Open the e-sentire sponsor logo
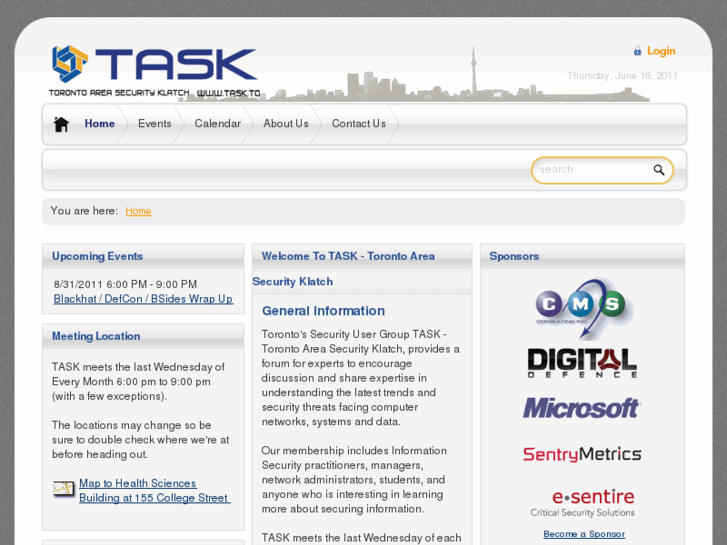Screen dimensions: 727x545 583,503
